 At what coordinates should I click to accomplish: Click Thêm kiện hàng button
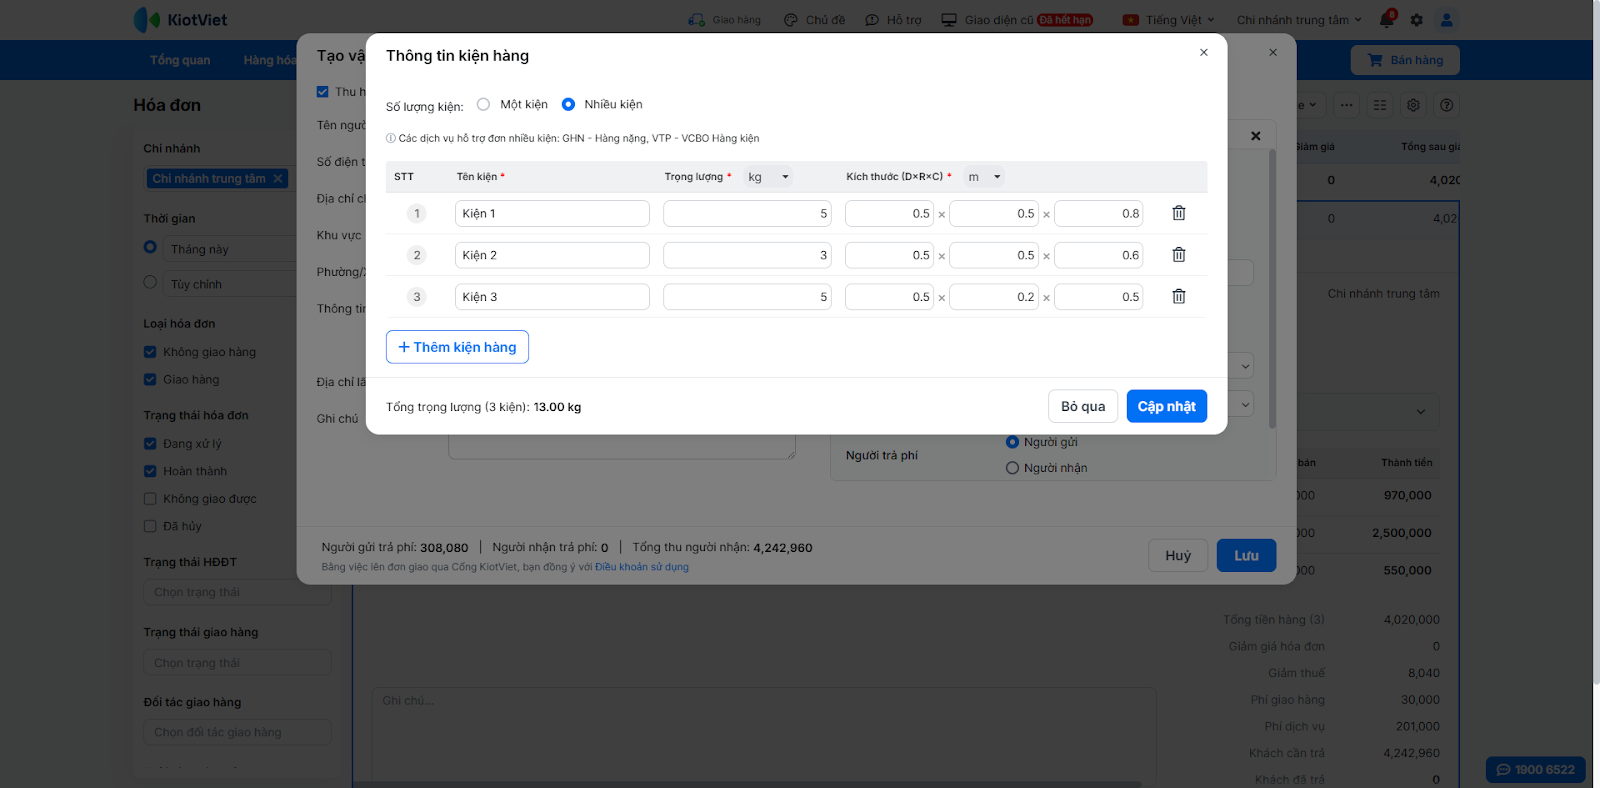pos(457,347)
